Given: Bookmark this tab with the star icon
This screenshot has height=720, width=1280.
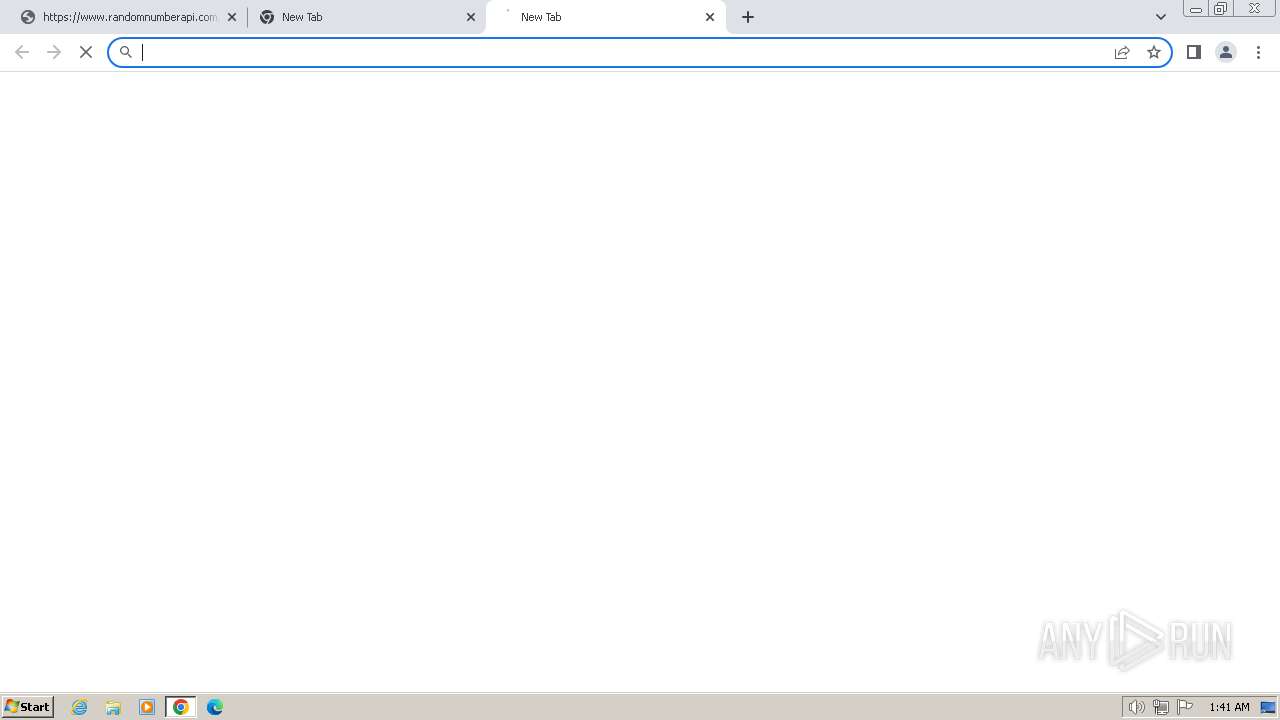Looking at the screenshot, I should click(1154, 52).
